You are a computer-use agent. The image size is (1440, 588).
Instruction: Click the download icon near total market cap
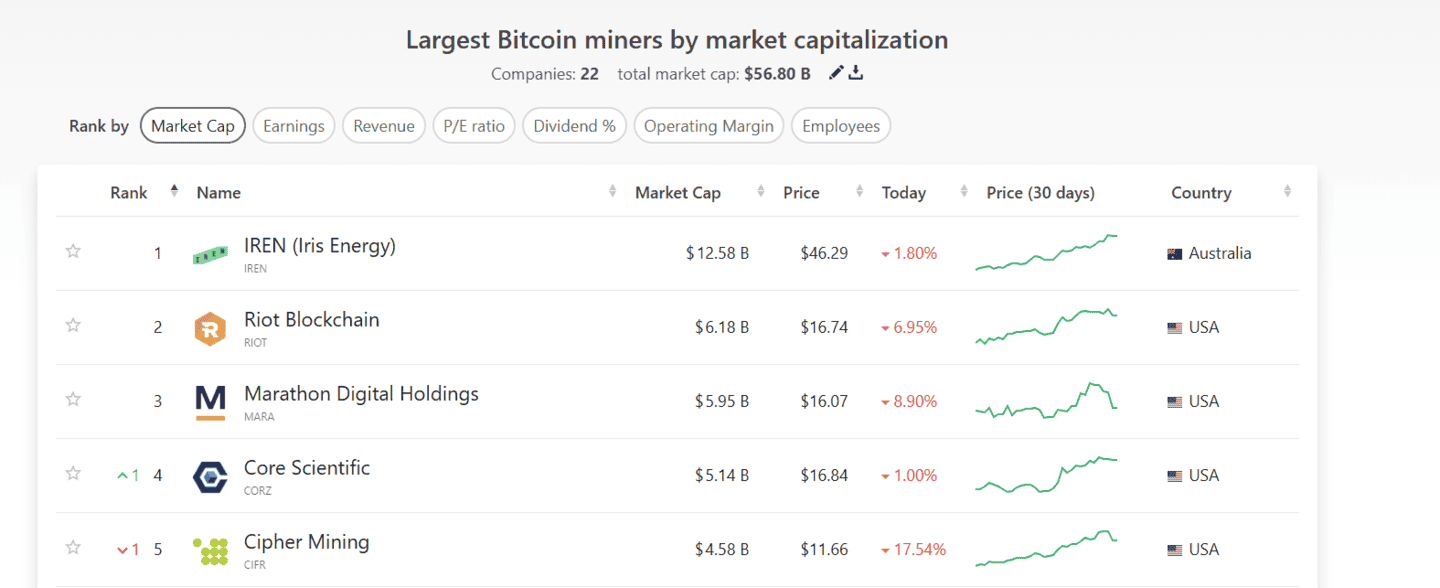(x=856, y=73)
